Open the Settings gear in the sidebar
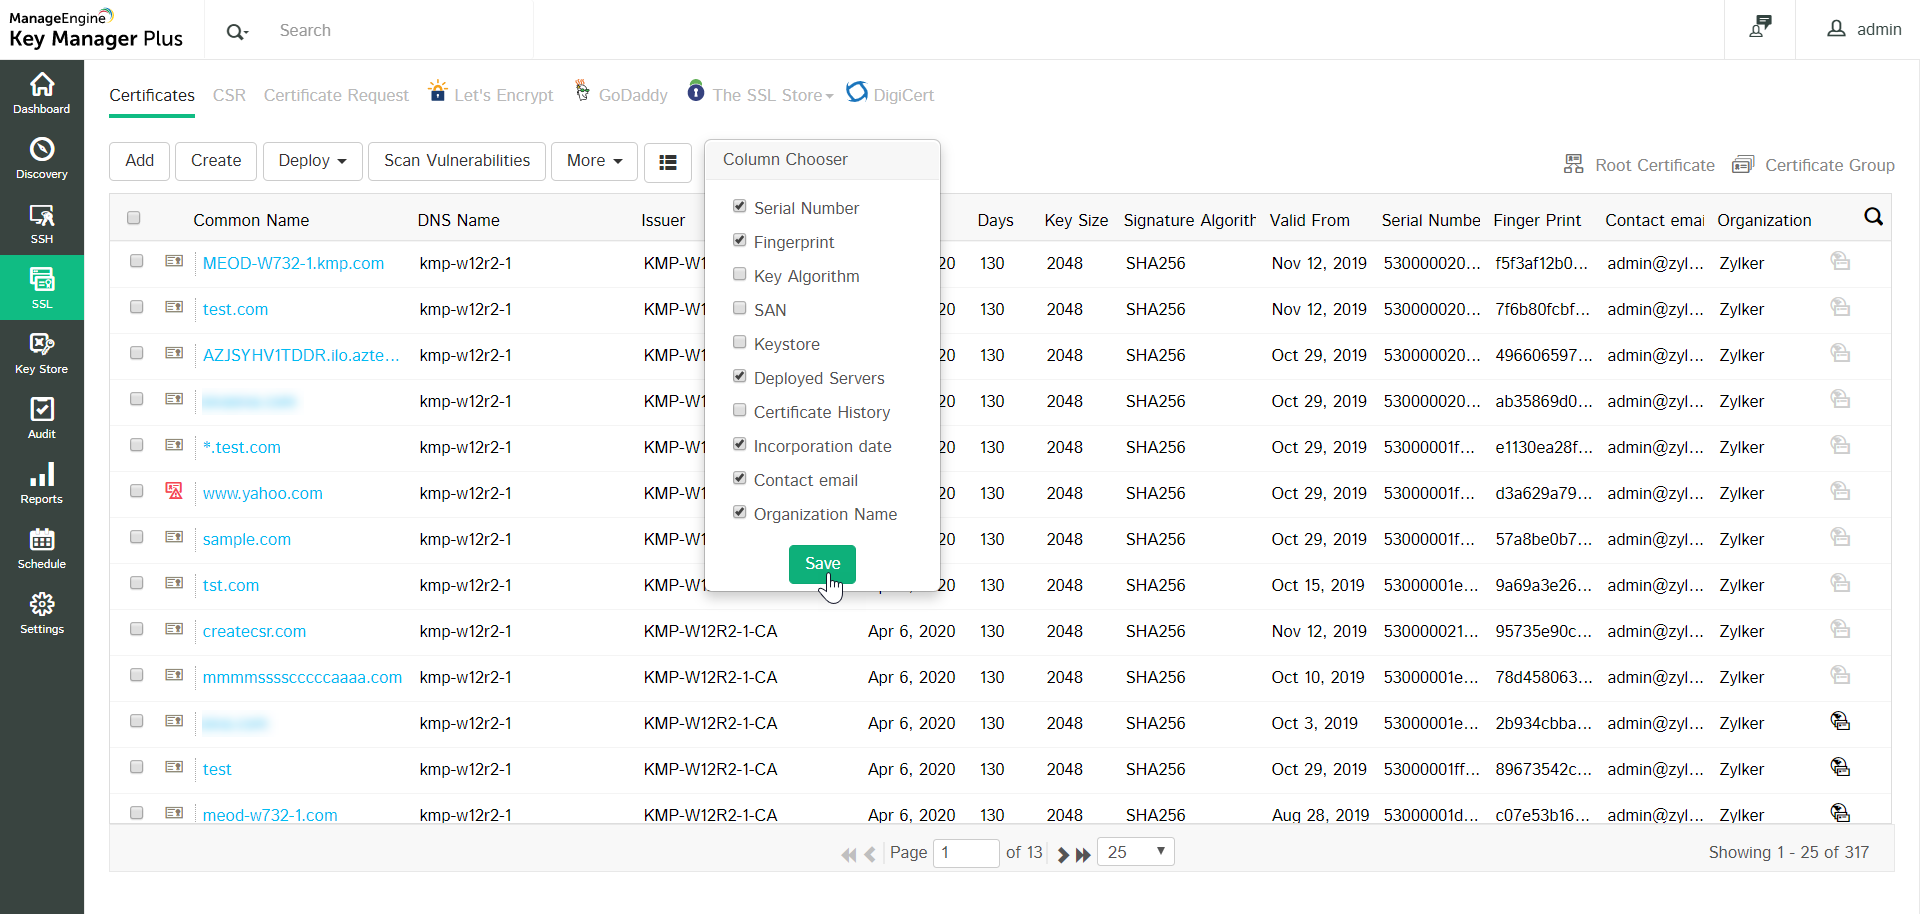Screen dimensions: 1920x914 pyautogui.click(x=42, y=613)
